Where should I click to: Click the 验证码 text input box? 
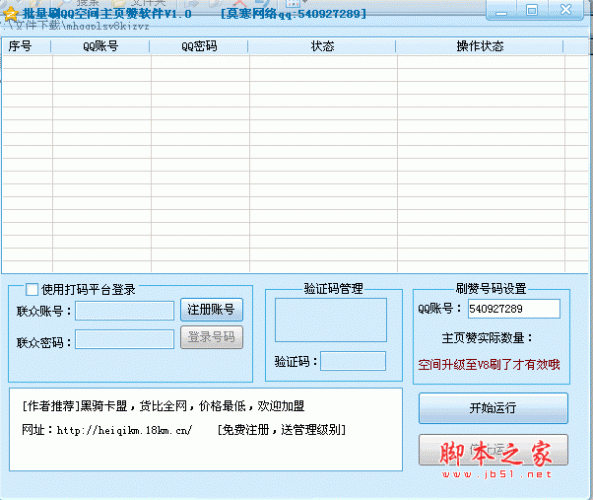coord(353,361)
